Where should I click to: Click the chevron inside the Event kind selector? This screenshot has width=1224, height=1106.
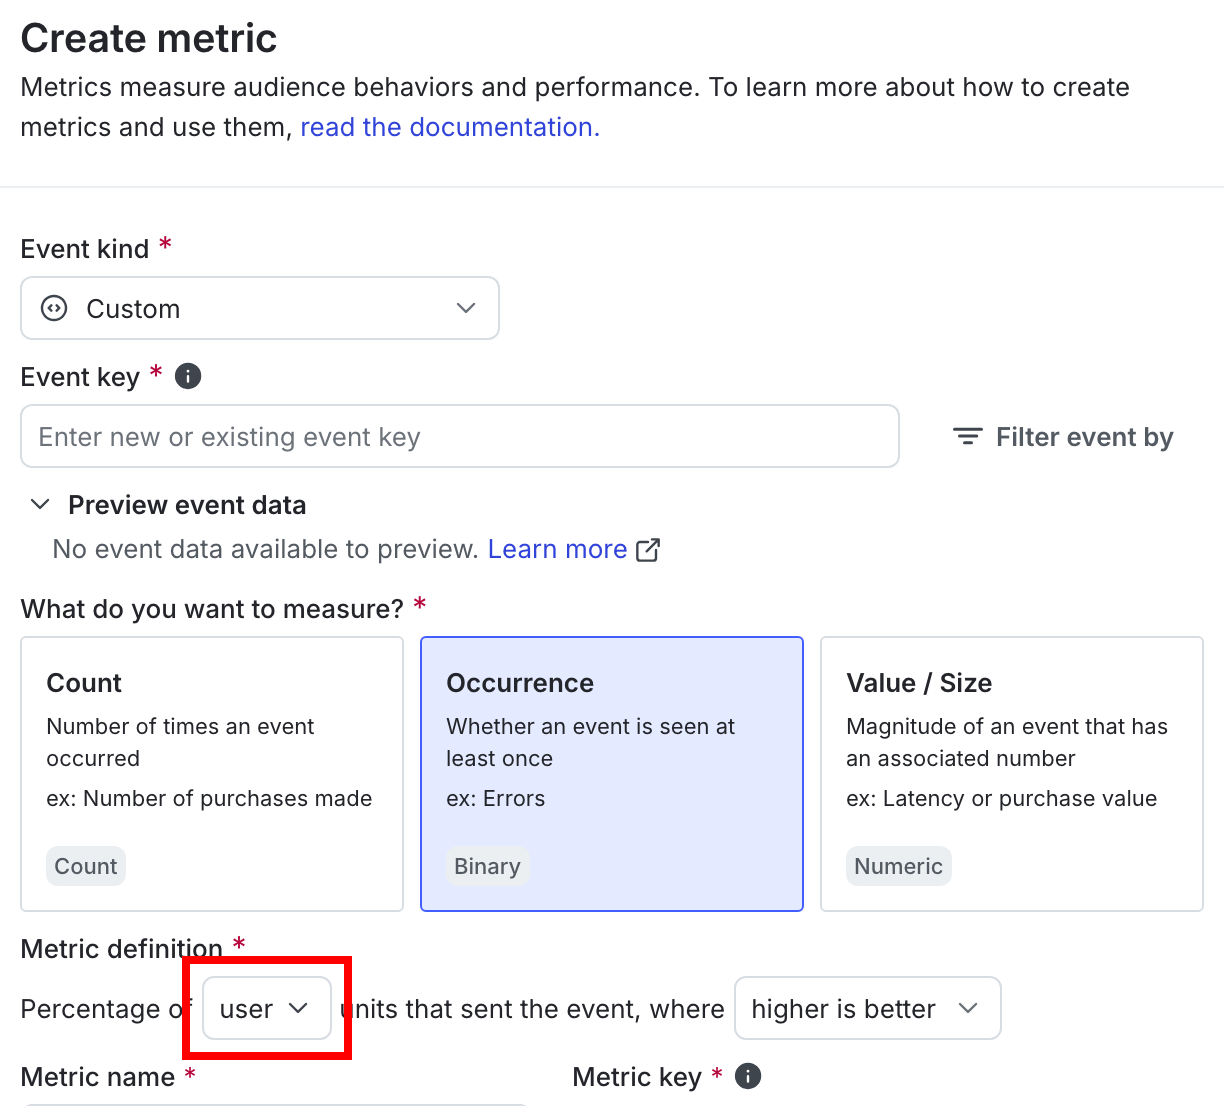465,308
